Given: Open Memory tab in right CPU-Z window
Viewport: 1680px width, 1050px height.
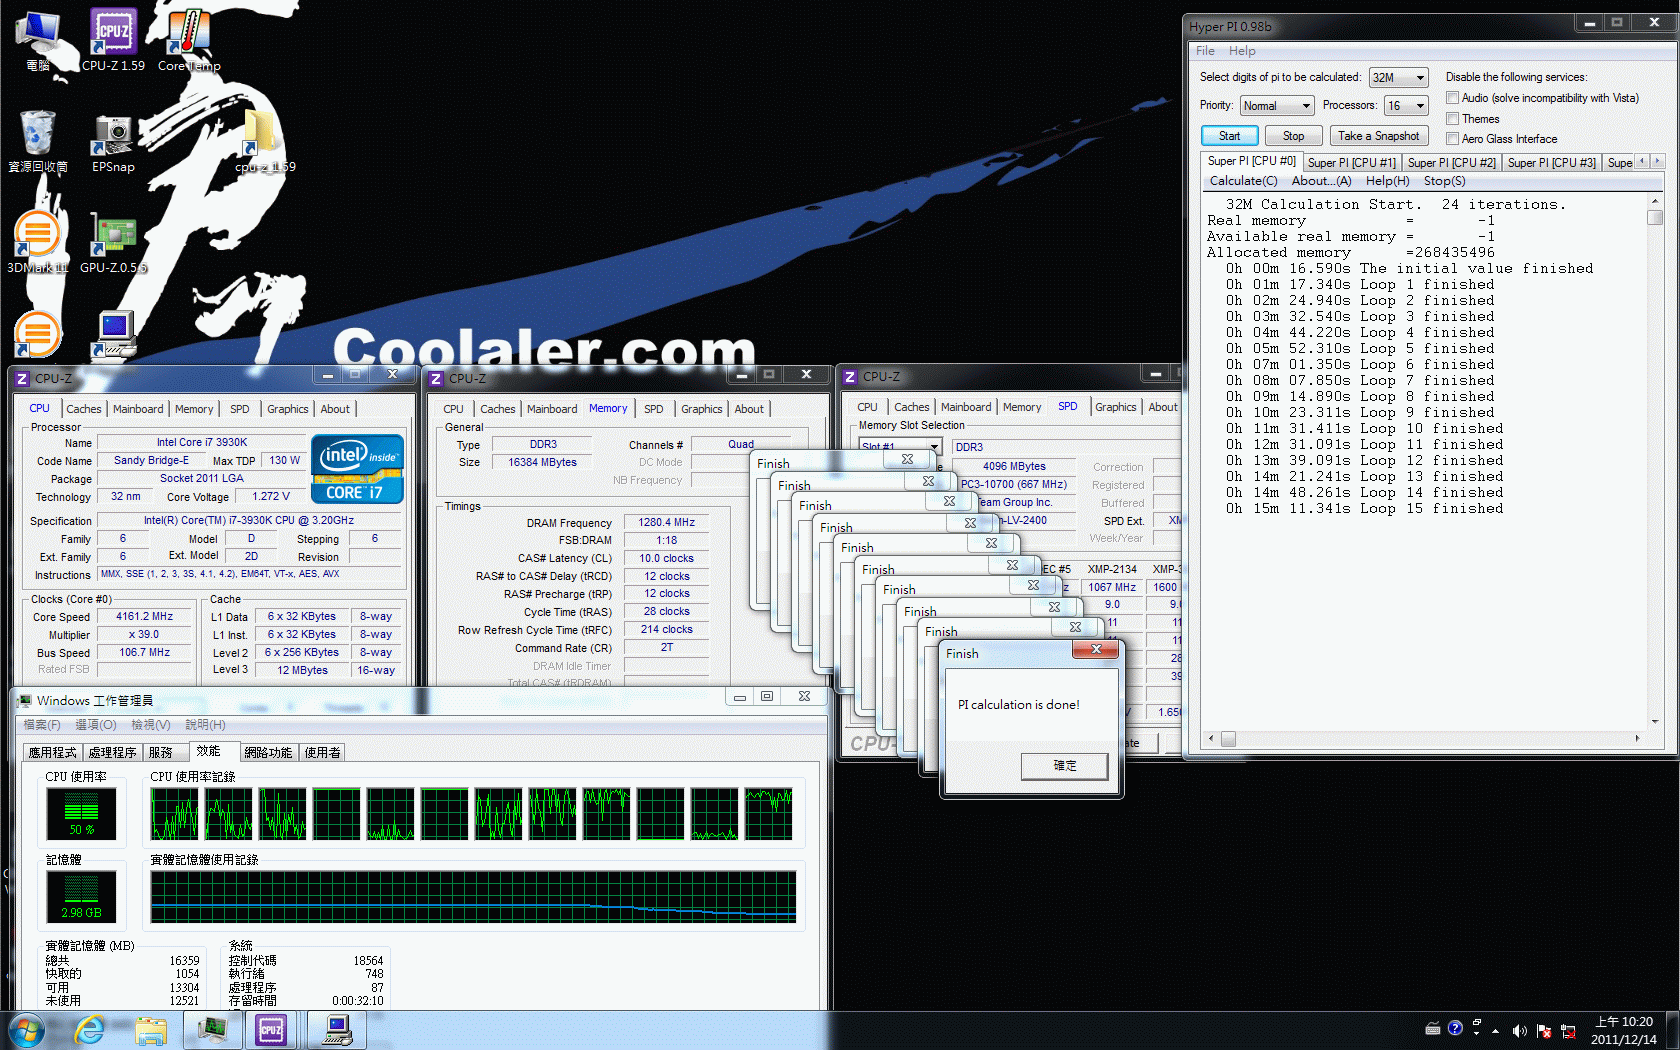Looking at the screenshot, I should tap(1022, 407).
